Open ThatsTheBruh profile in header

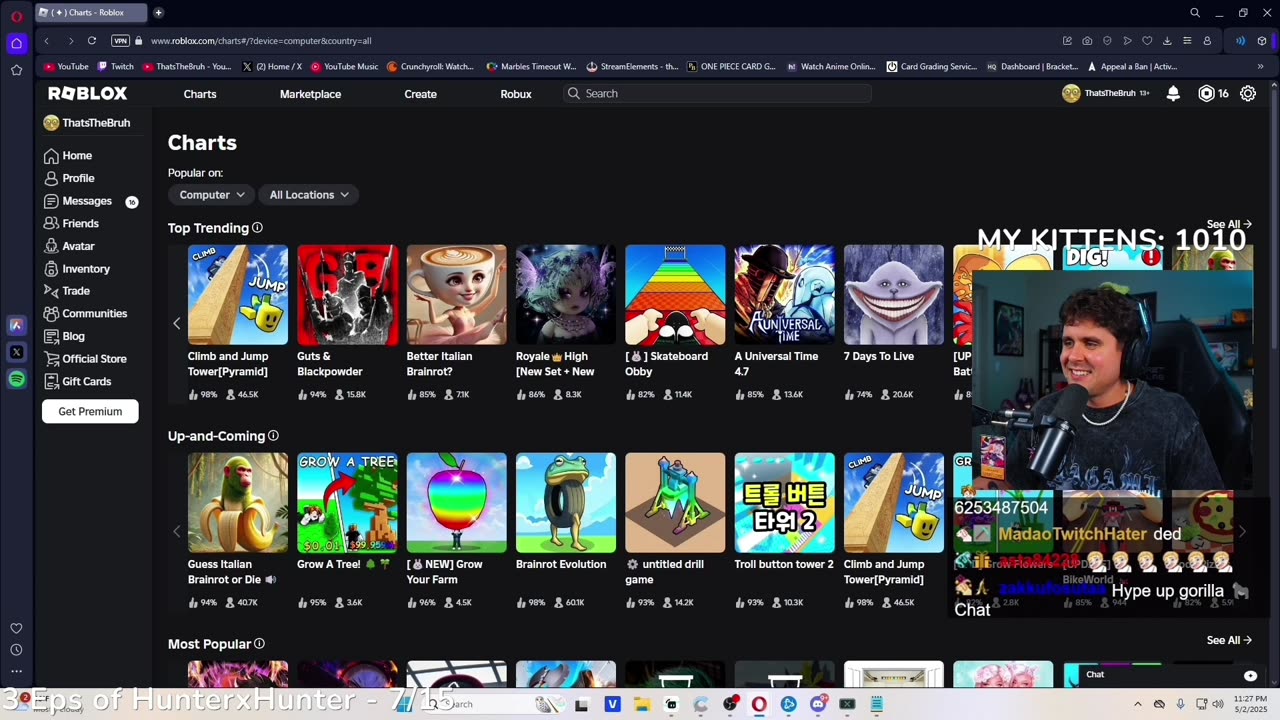(1105, 93)
